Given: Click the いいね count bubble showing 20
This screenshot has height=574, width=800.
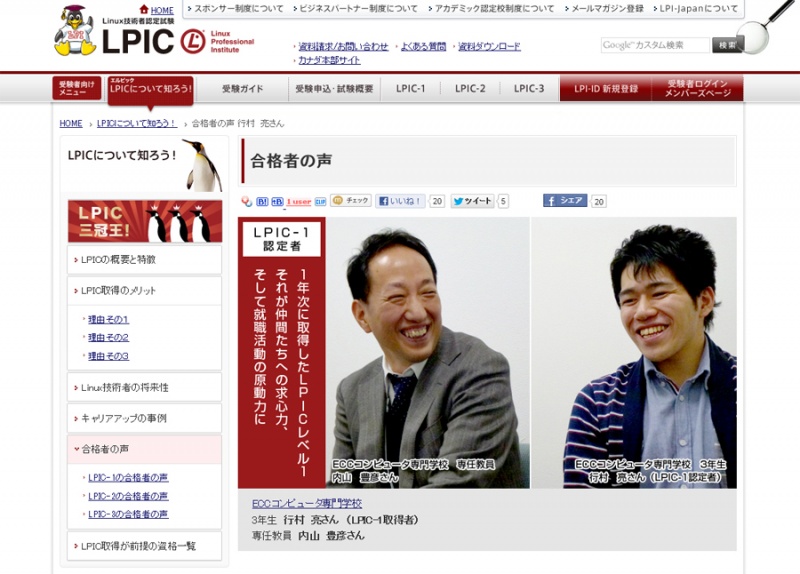Looking at the screenshot, I should (x=437, y=202).
